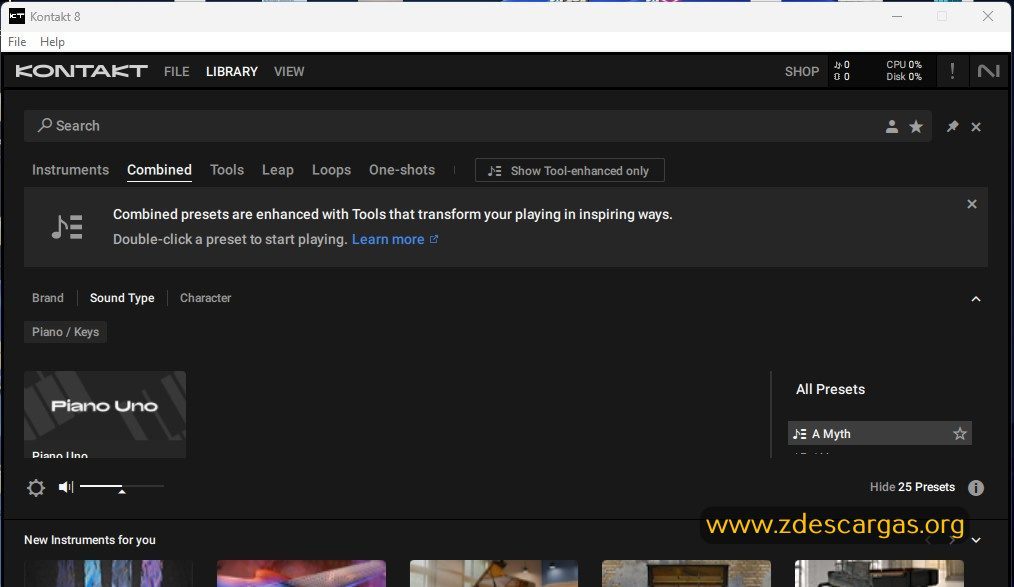The height and width of the screenshot is (587, 1014).
Task: Open the blue-purple new instrument thumbnail
Action: click(108, 573)
